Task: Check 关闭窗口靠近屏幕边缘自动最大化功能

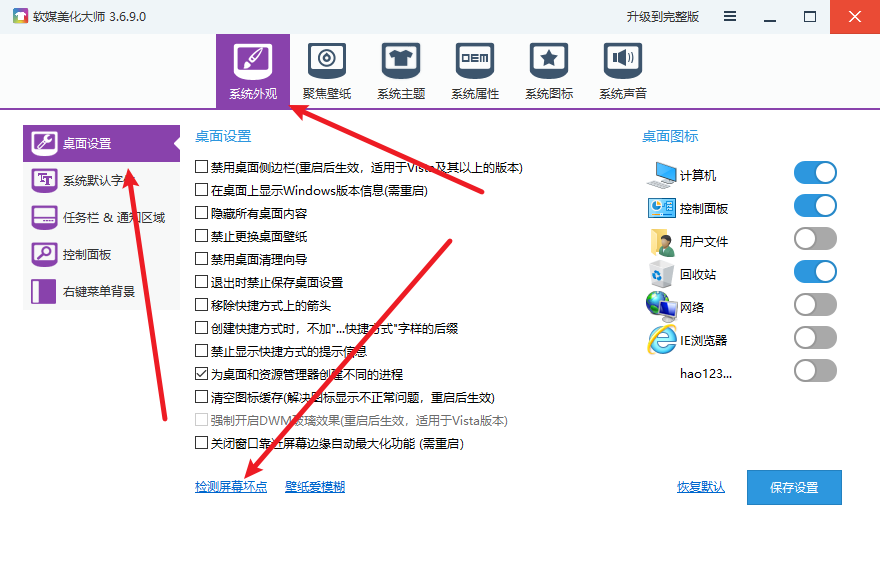Action: (201, 443)
